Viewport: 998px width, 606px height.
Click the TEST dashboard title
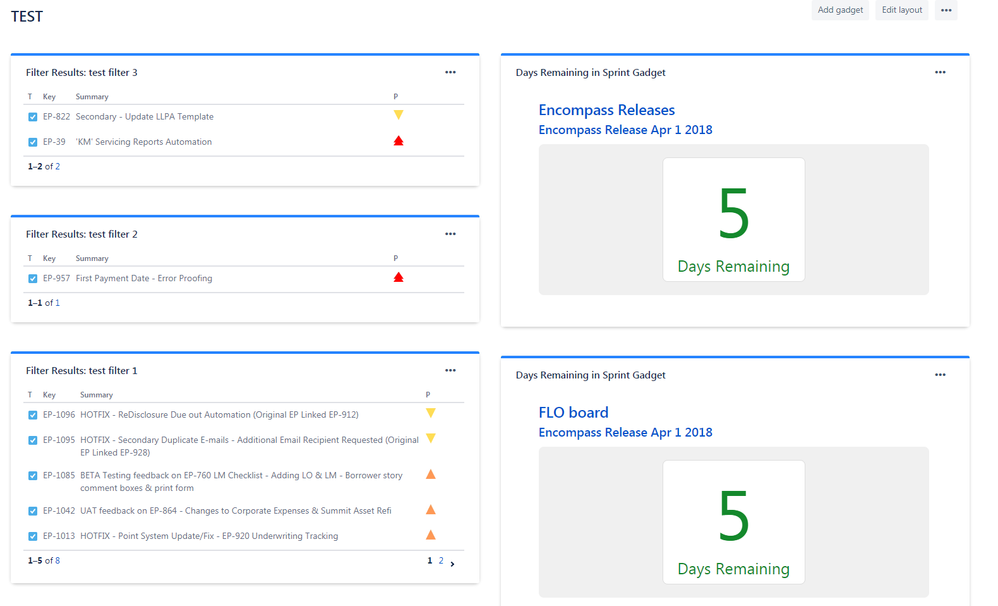click(x=27, y=17)
